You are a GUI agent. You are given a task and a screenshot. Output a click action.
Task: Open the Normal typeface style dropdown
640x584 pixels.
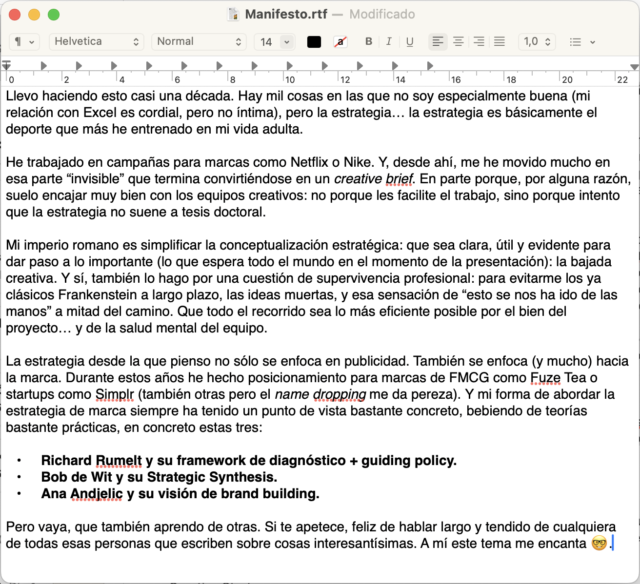pos(198,42)
